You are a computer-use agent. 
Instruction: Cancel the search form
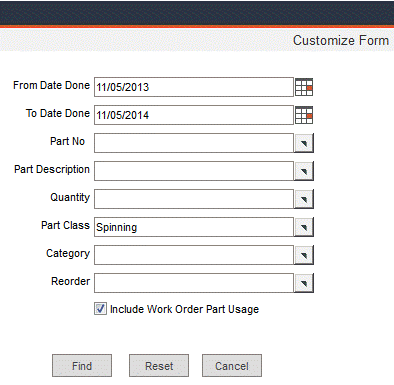tap(232, 366)
